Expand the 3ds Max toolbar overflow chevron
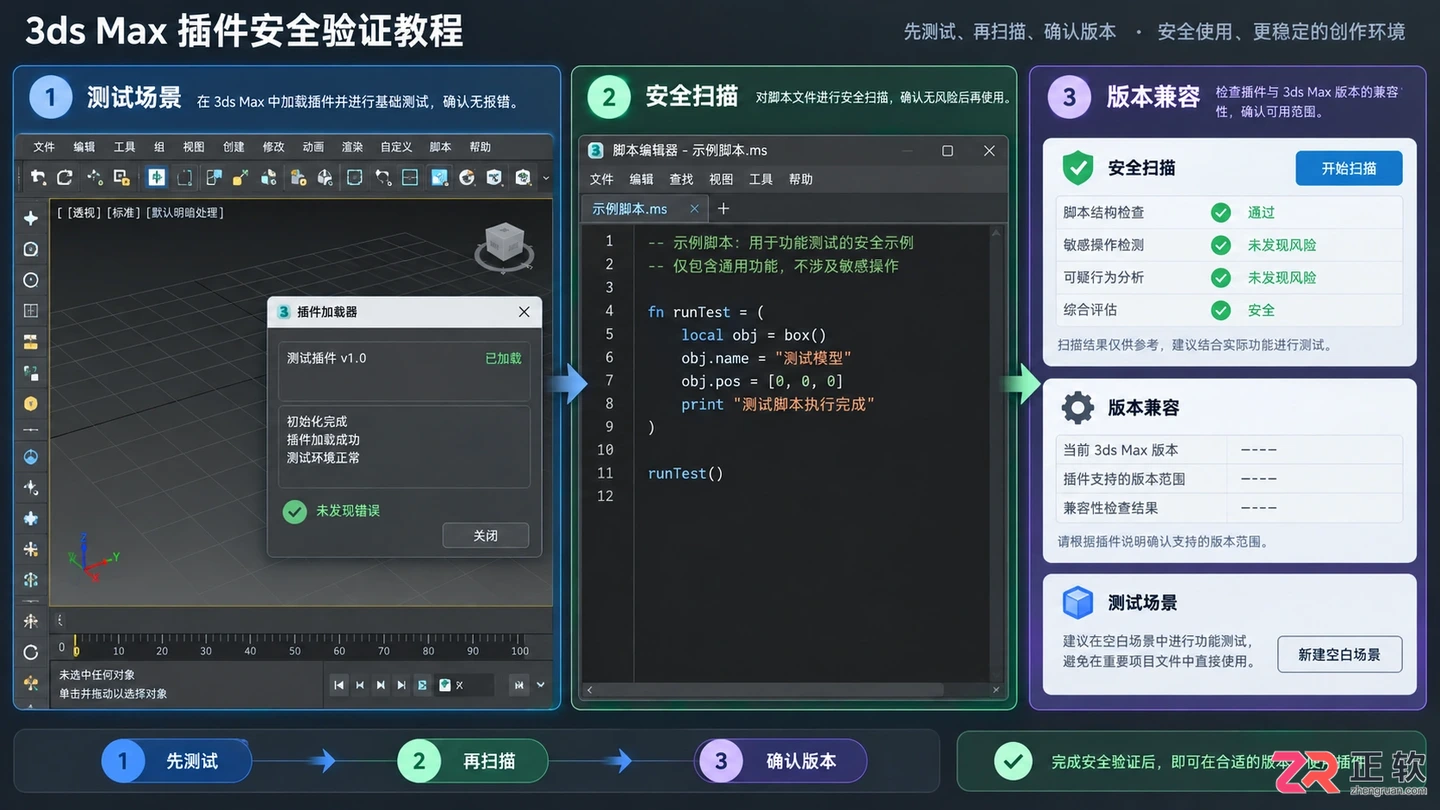Screen dimensions: 1440x810 pyautogui.click(x=546, y=178)
